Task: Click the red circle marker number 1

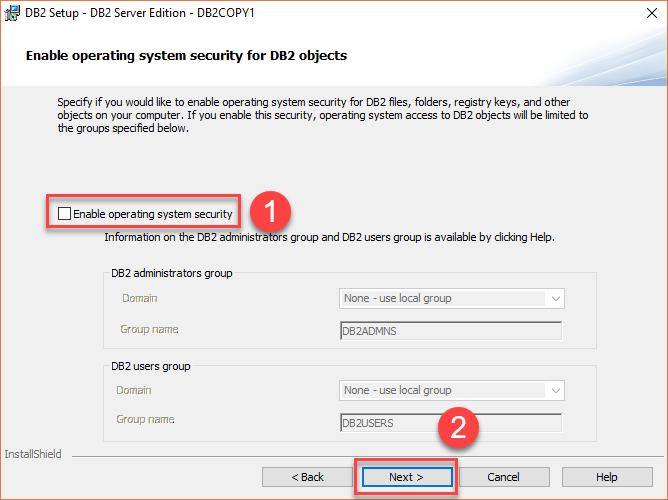Action: (271, 212)
